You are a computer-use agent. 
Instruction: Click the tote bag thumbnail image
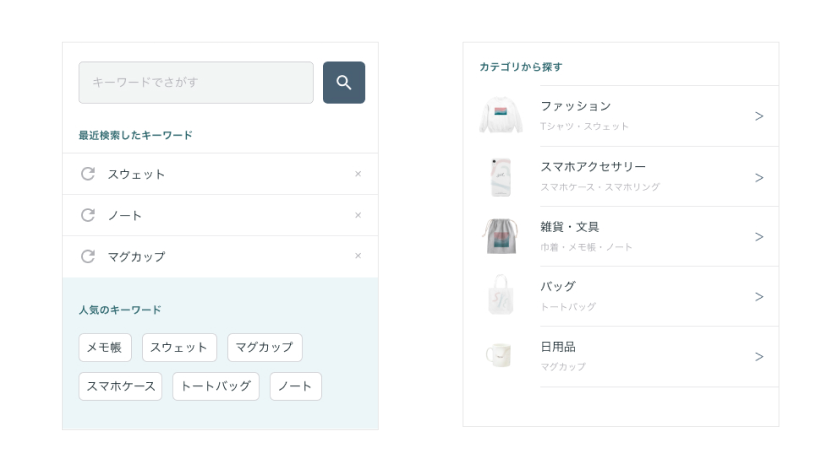tap(500, 296)
